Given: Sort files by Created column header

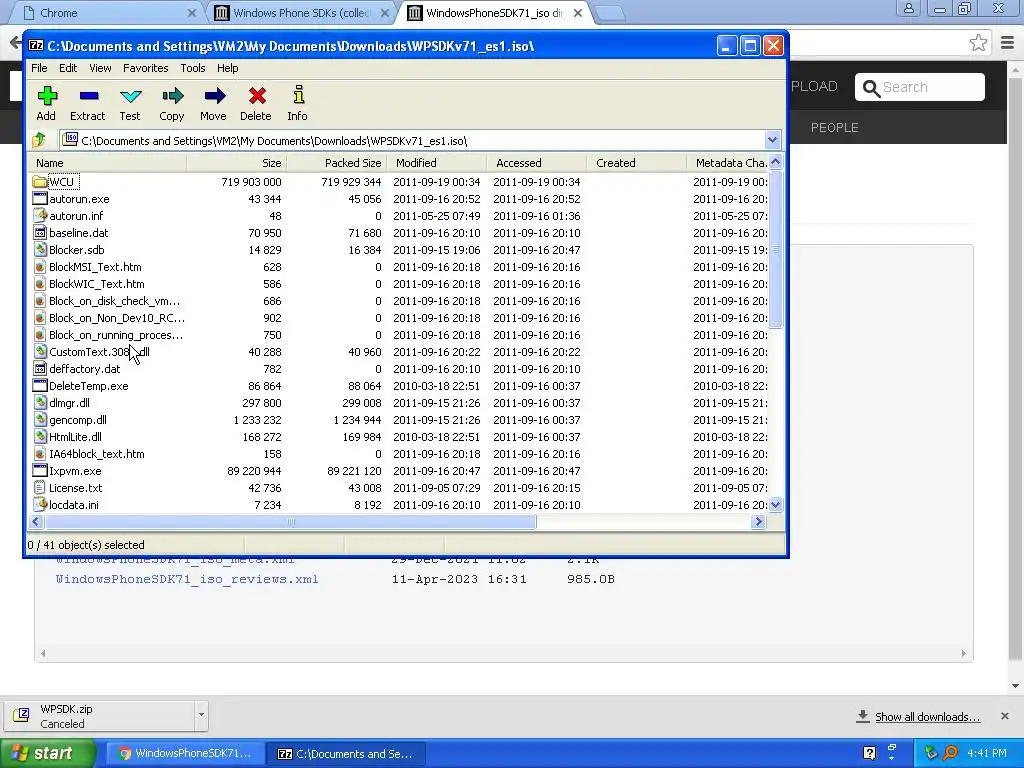Looking at the screenshot, I should (x=636, y=163).
